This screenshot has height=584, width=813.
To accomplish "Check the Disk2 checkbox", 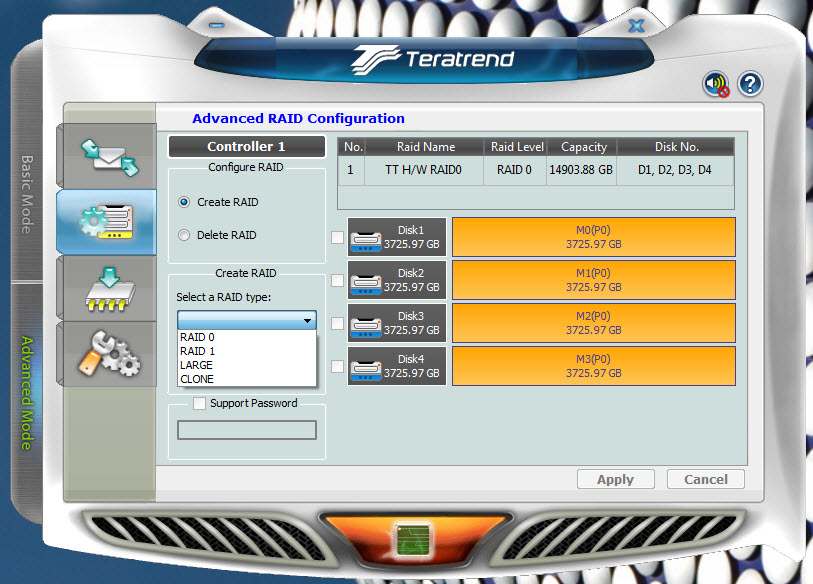I will coord(338,280).
